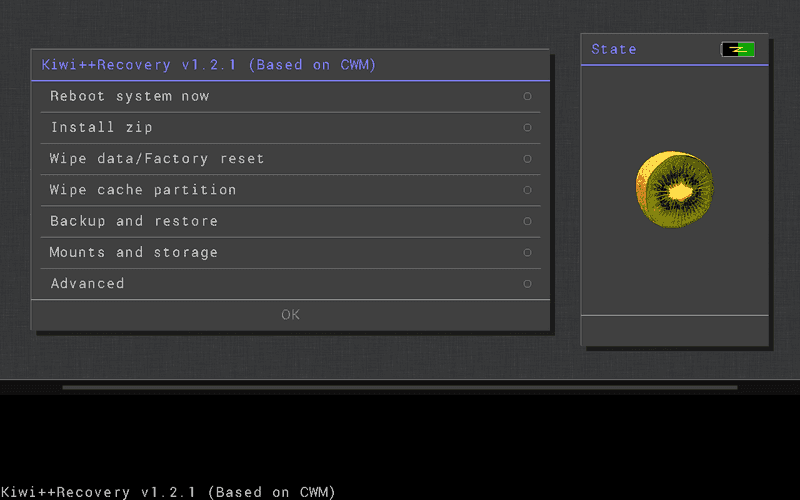Click the Kiwi++Recovery console log line at bottom
Viewport: 800px width, 500px height.
point(168,492)
